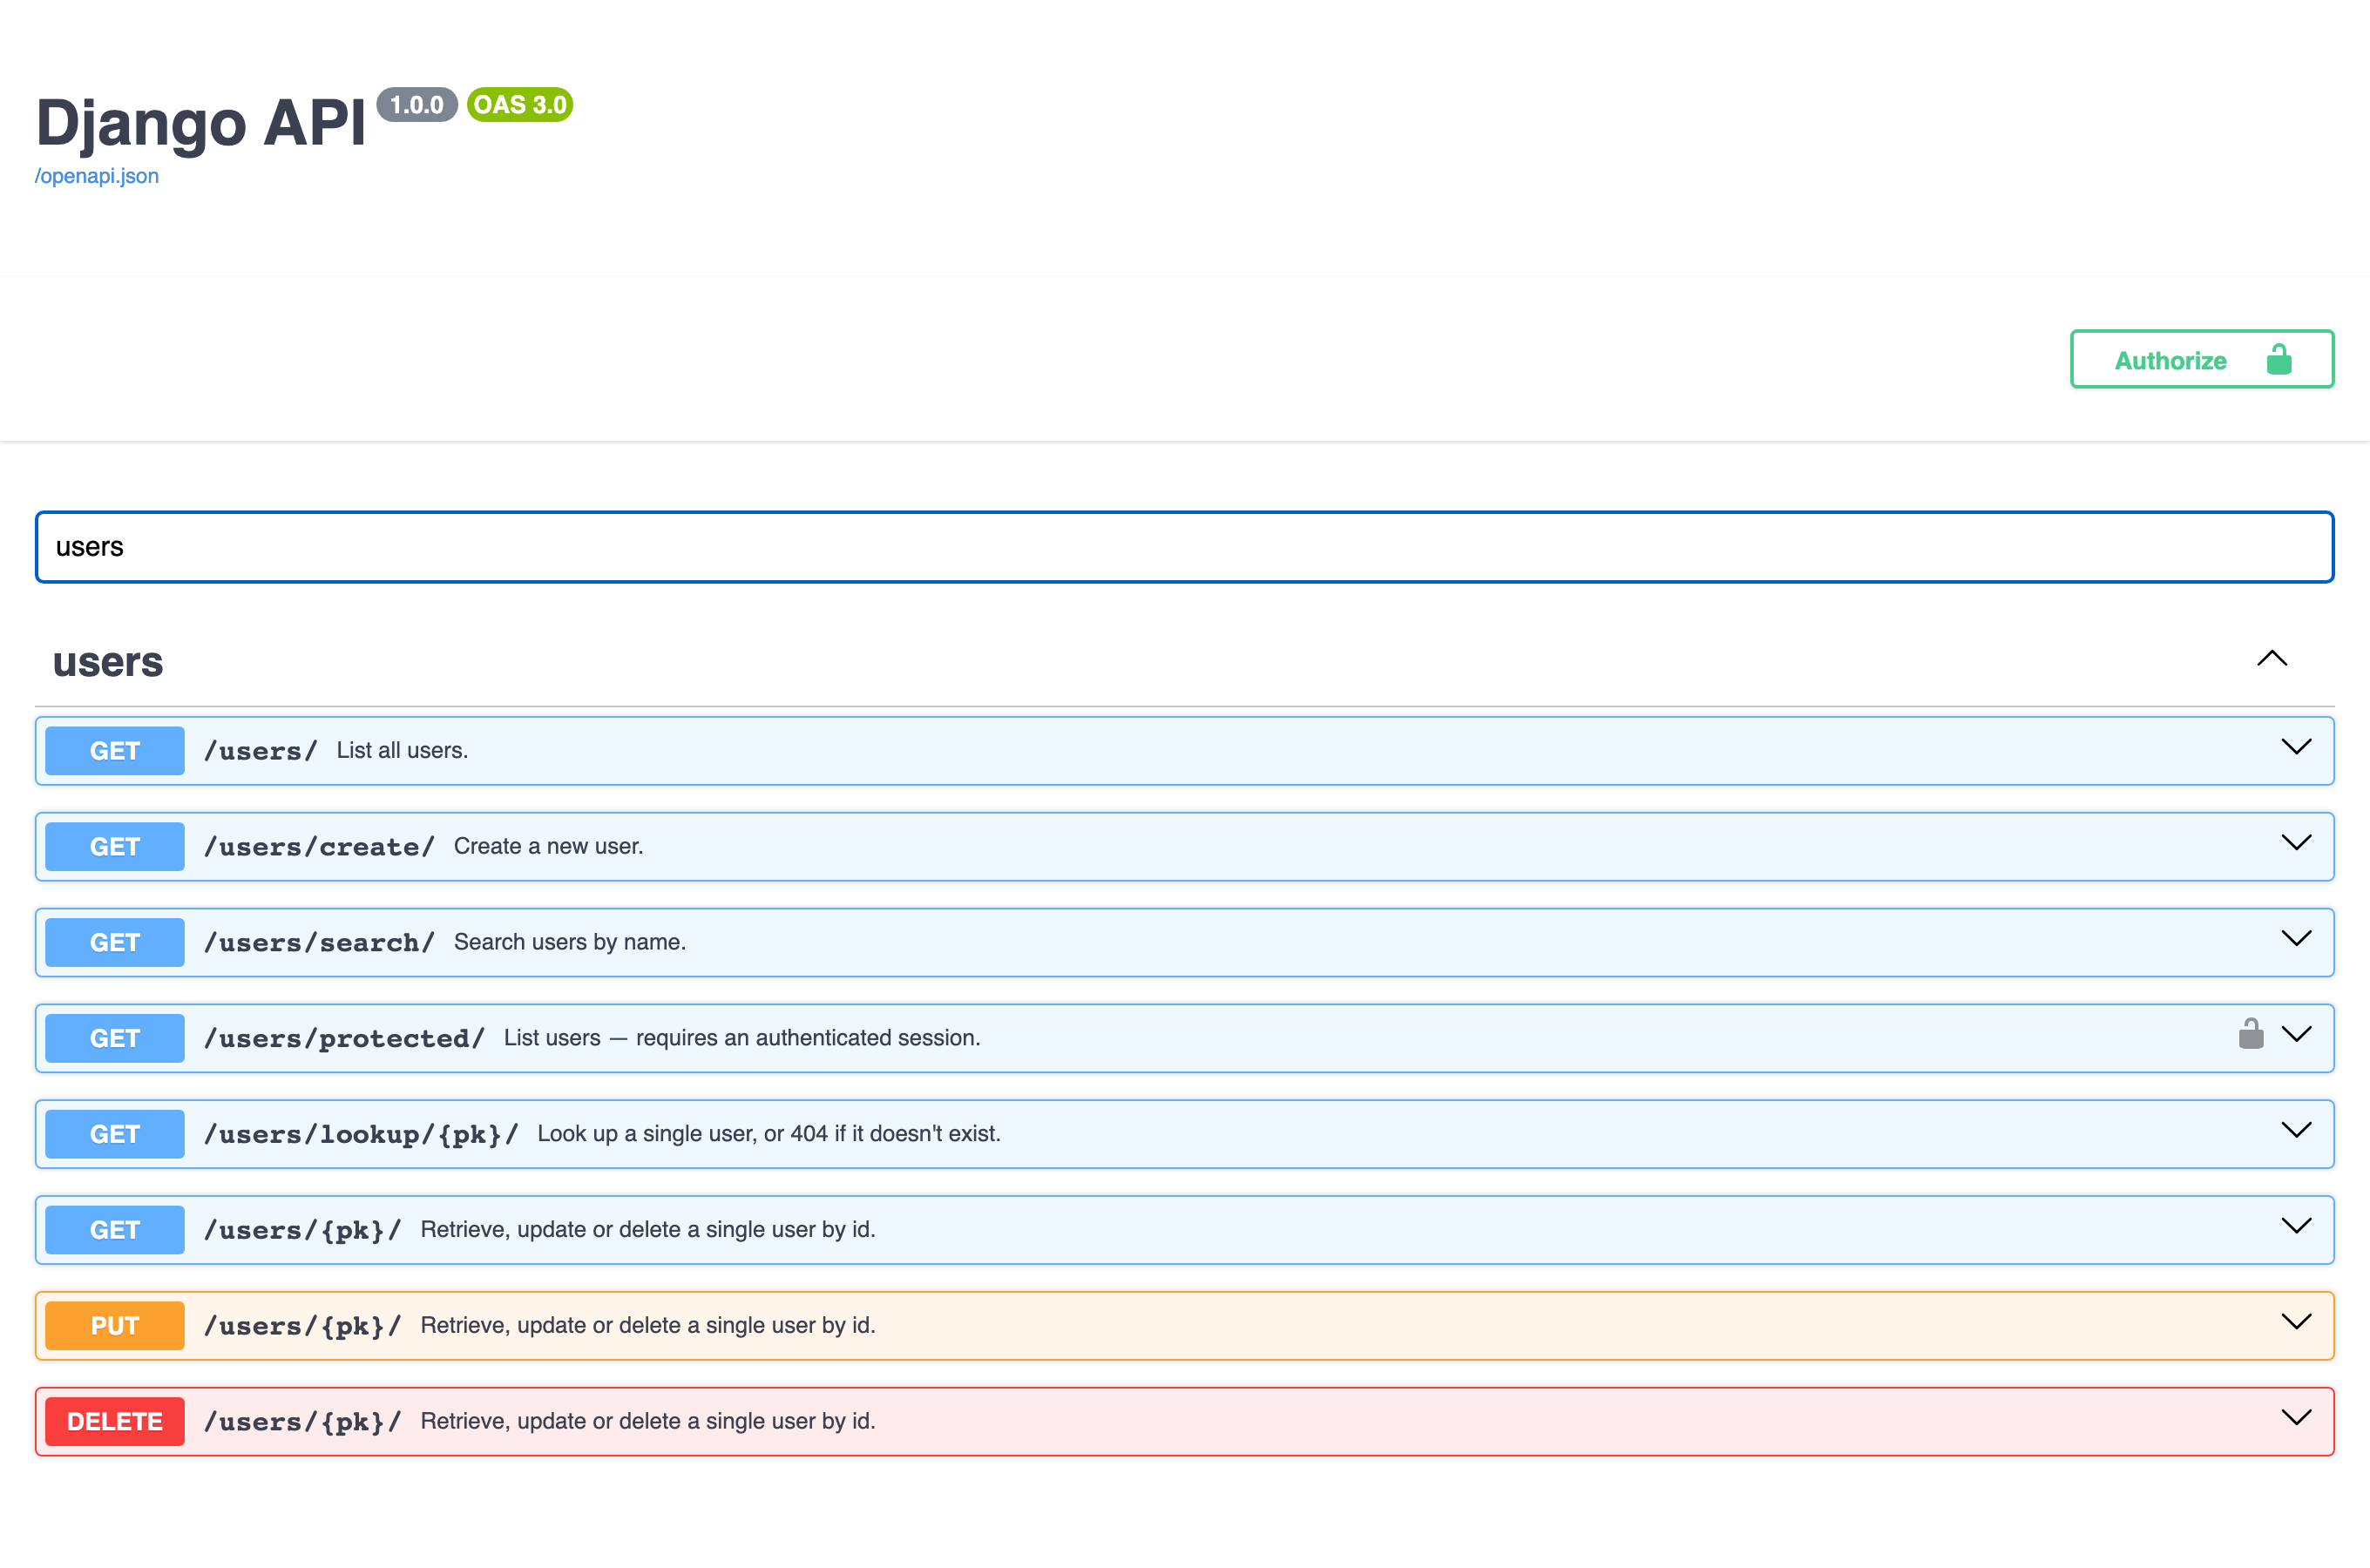The height and width of the screenshot is (1568, 2370).
Task: Click the red DELETE method badge
Action: coord(115,1423)
